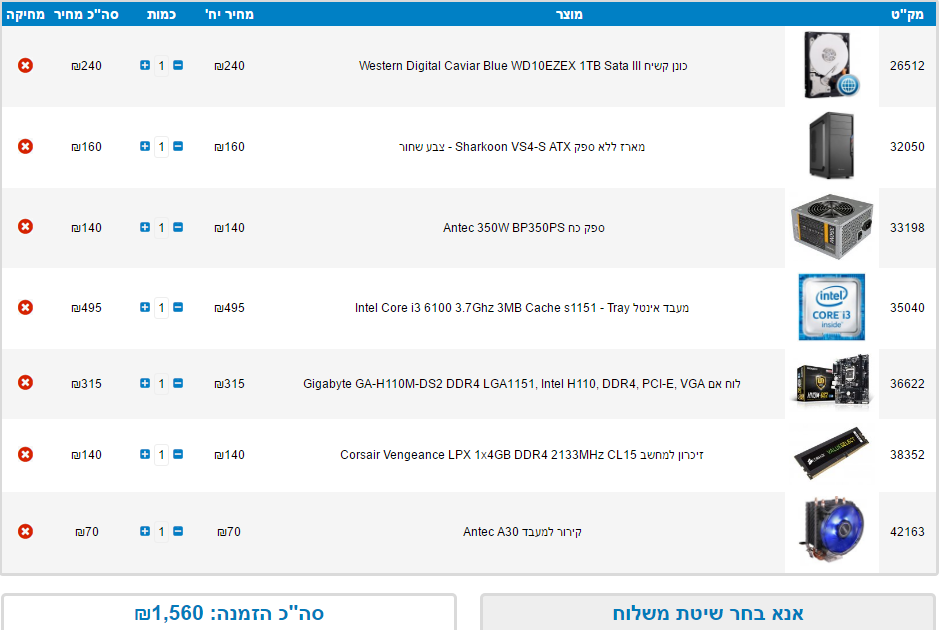This screenshot has width=942, height=630.
Task: Add one more Antec 350W power supply
Action: coord(145,227)
